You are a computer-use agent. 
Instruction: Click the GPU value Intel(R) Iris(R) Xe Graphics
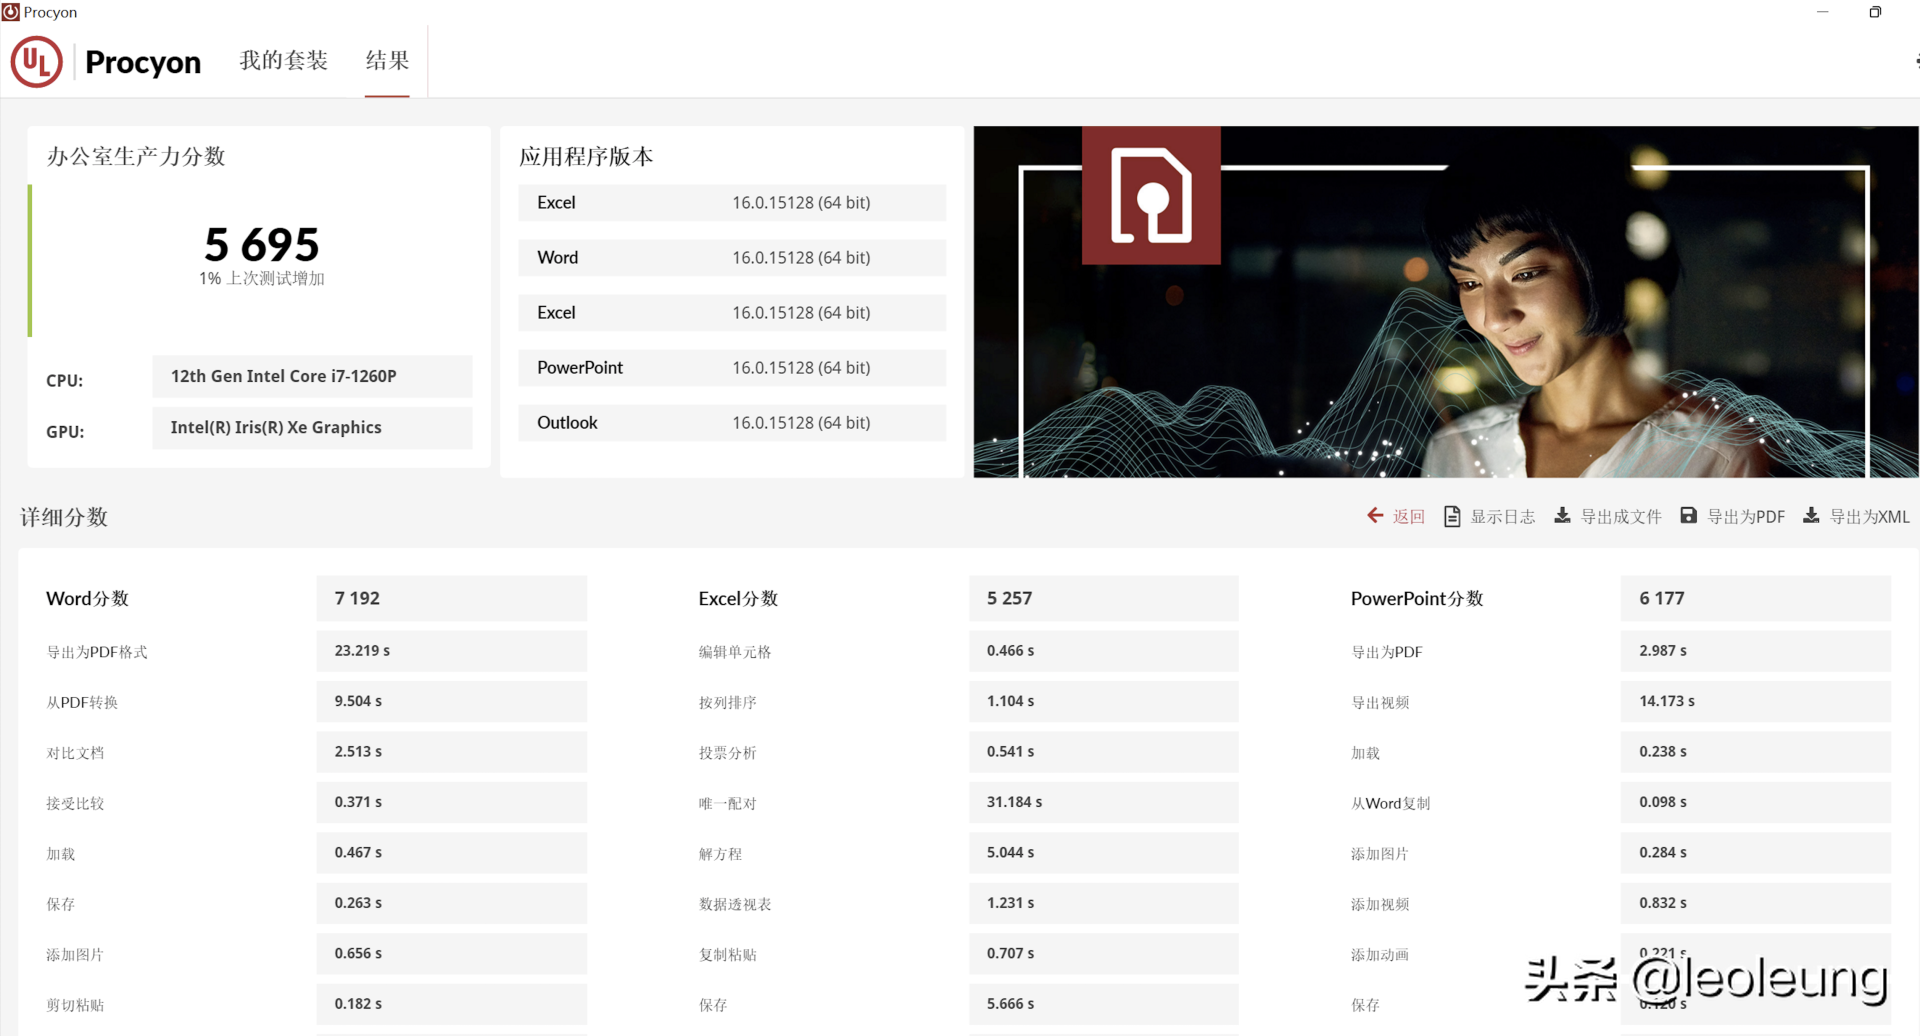point(312,427)
